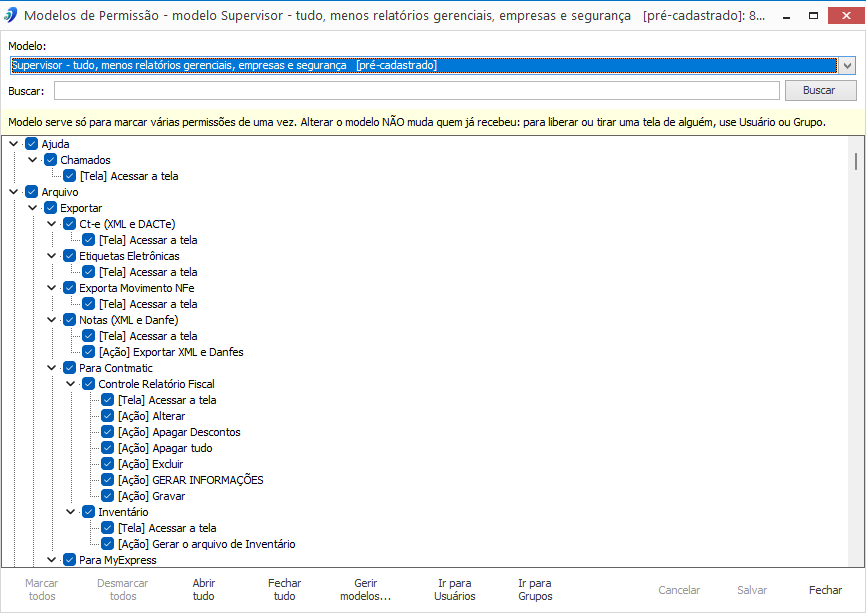Click the app icon in the title bar
The height and width of the screenshot is (613, 866).
[x=10, y=15]
